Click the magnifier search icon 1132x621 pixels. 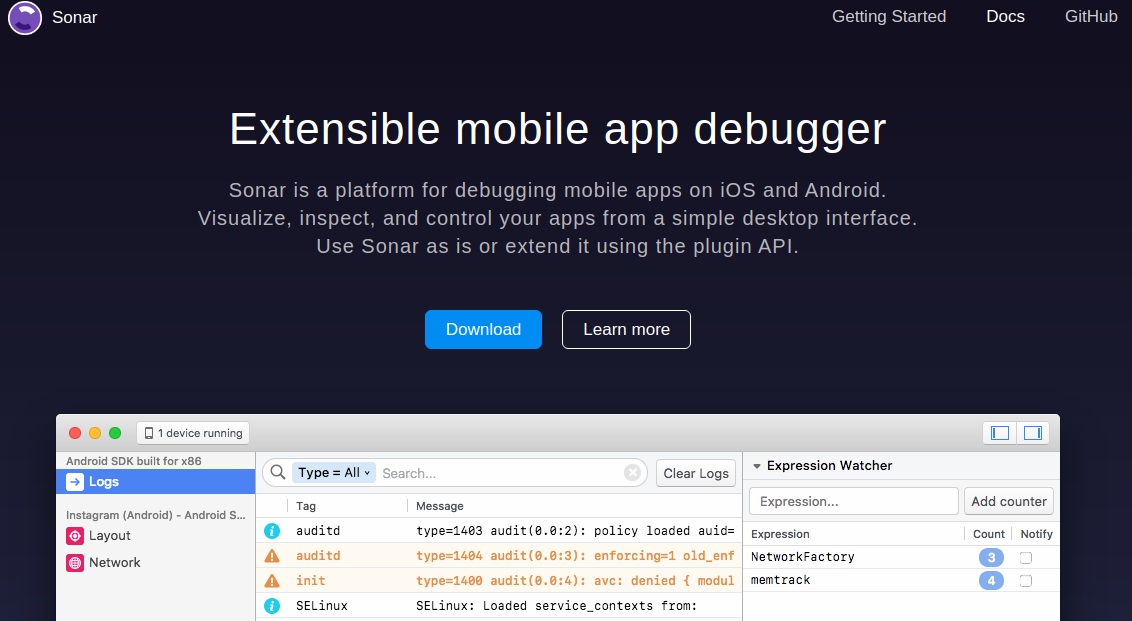click(x=278, y=473)
